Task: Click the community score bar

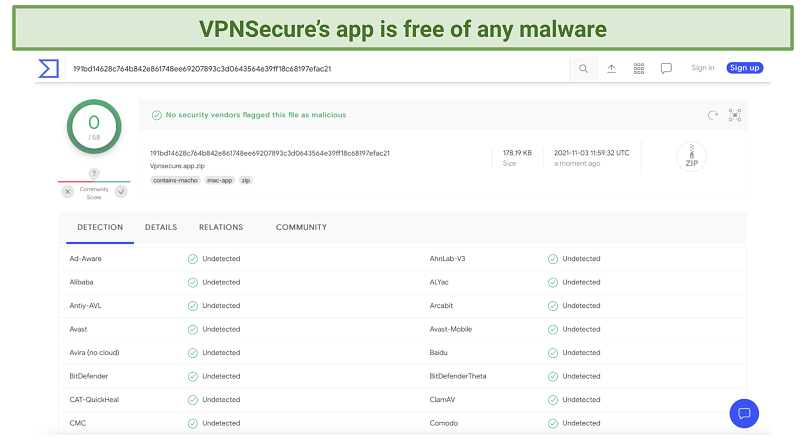Action: [x=94, y=181]
